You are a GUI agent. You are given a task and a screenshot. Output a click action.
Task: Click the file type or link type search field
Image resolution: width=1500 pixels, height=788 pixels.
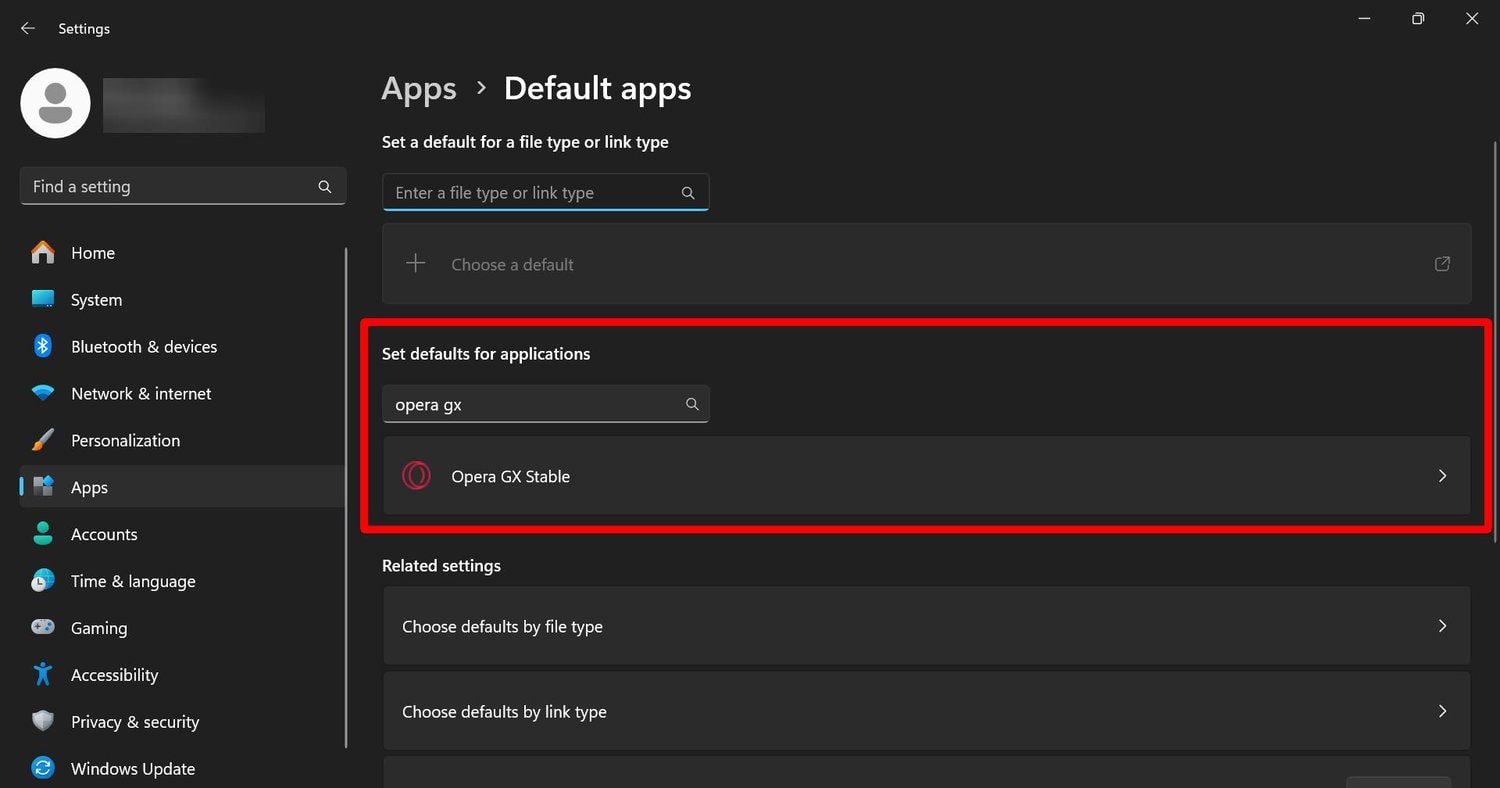[520, 192]
